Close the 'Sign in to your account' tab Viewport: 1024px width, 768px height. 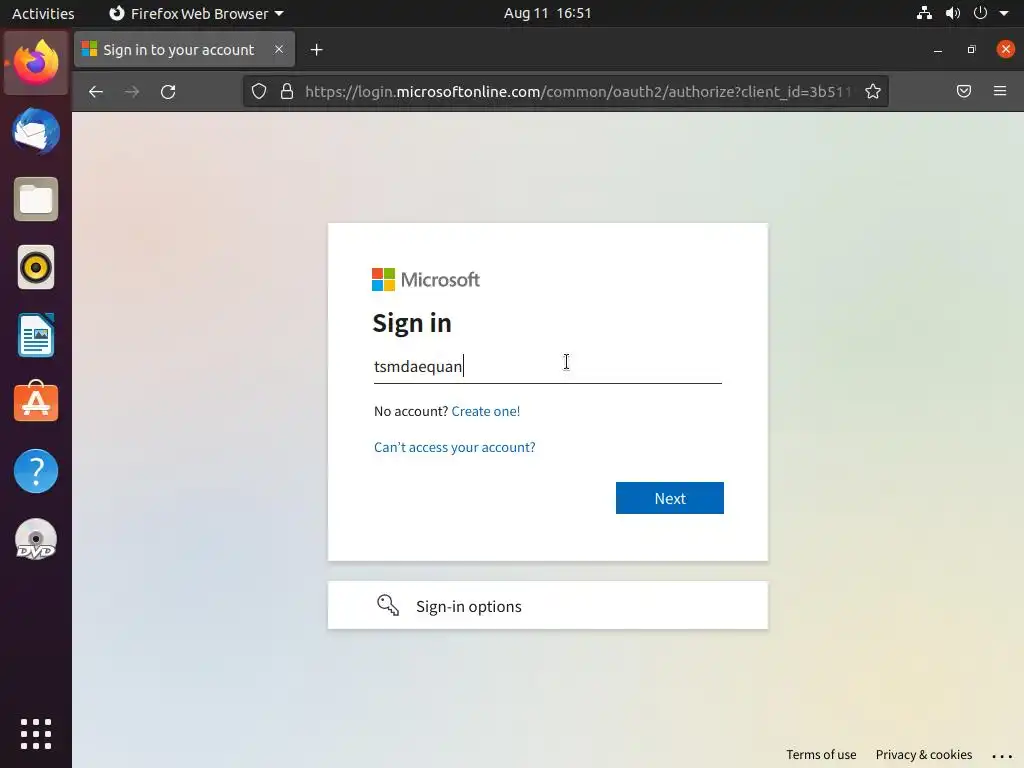tap(279, 50)
